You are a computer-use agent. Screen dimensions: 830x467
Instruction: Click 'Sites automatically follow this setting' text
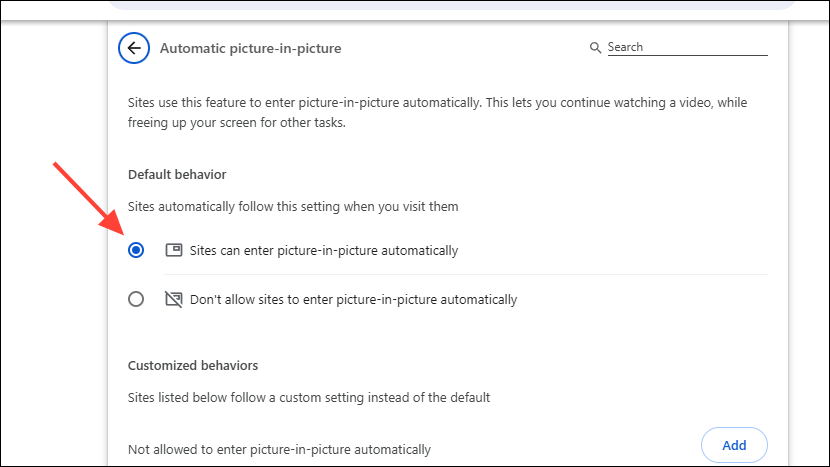[x=293, y=207]
